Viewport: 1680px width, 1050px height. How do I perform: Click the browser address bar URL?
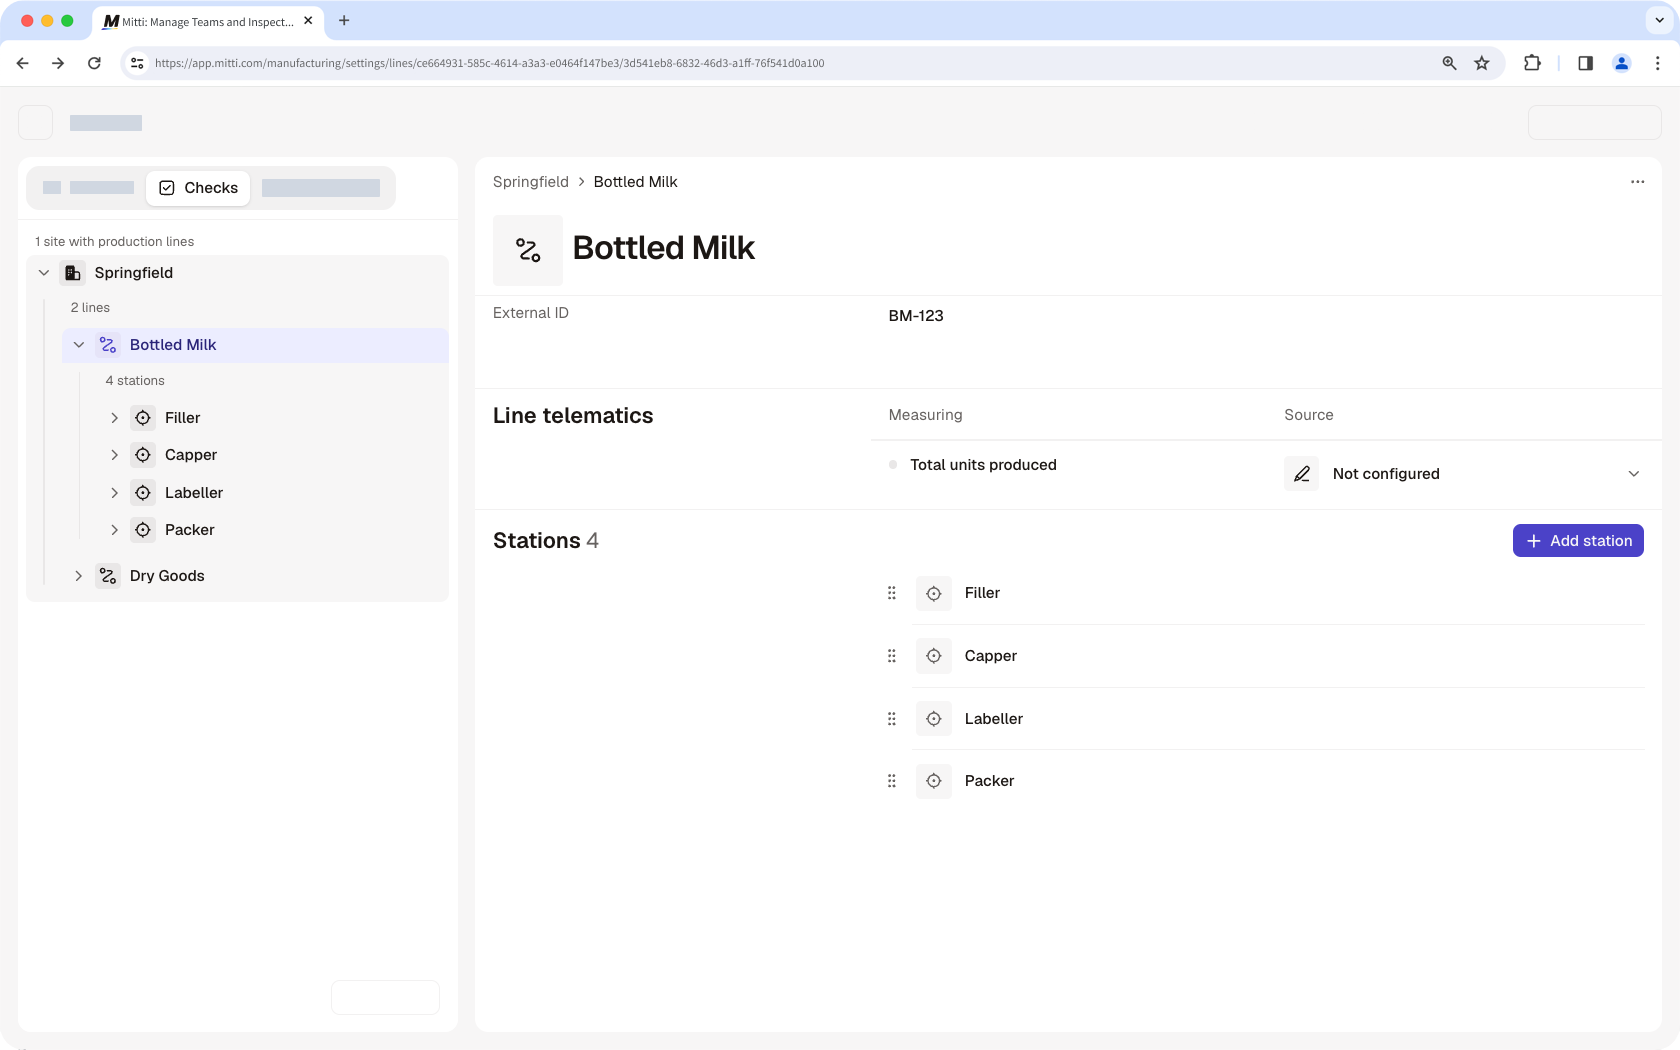490,63
